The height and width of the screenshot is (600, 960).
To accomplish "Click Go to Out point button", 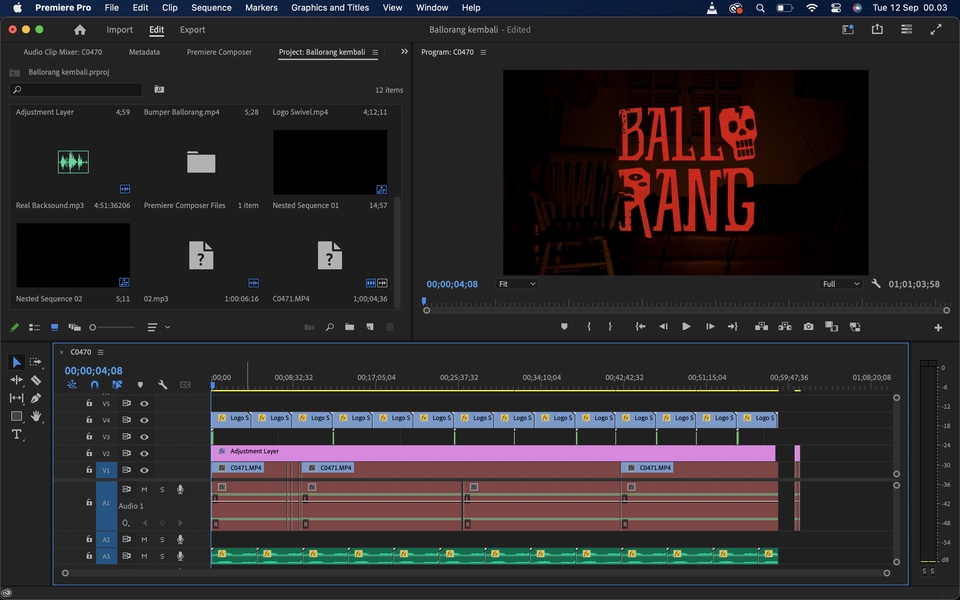I will pyautogui.click(x=733, y=327).
